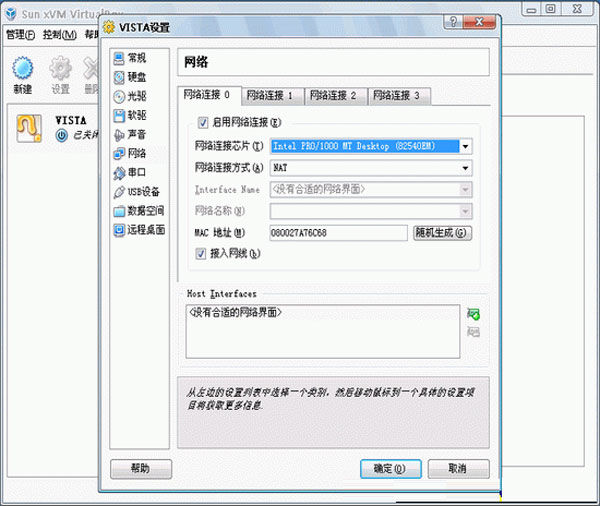Minimize the Sun xVM VirtualBox window
The width and height of the screenshot is (600, 506).
pos(532,9)
